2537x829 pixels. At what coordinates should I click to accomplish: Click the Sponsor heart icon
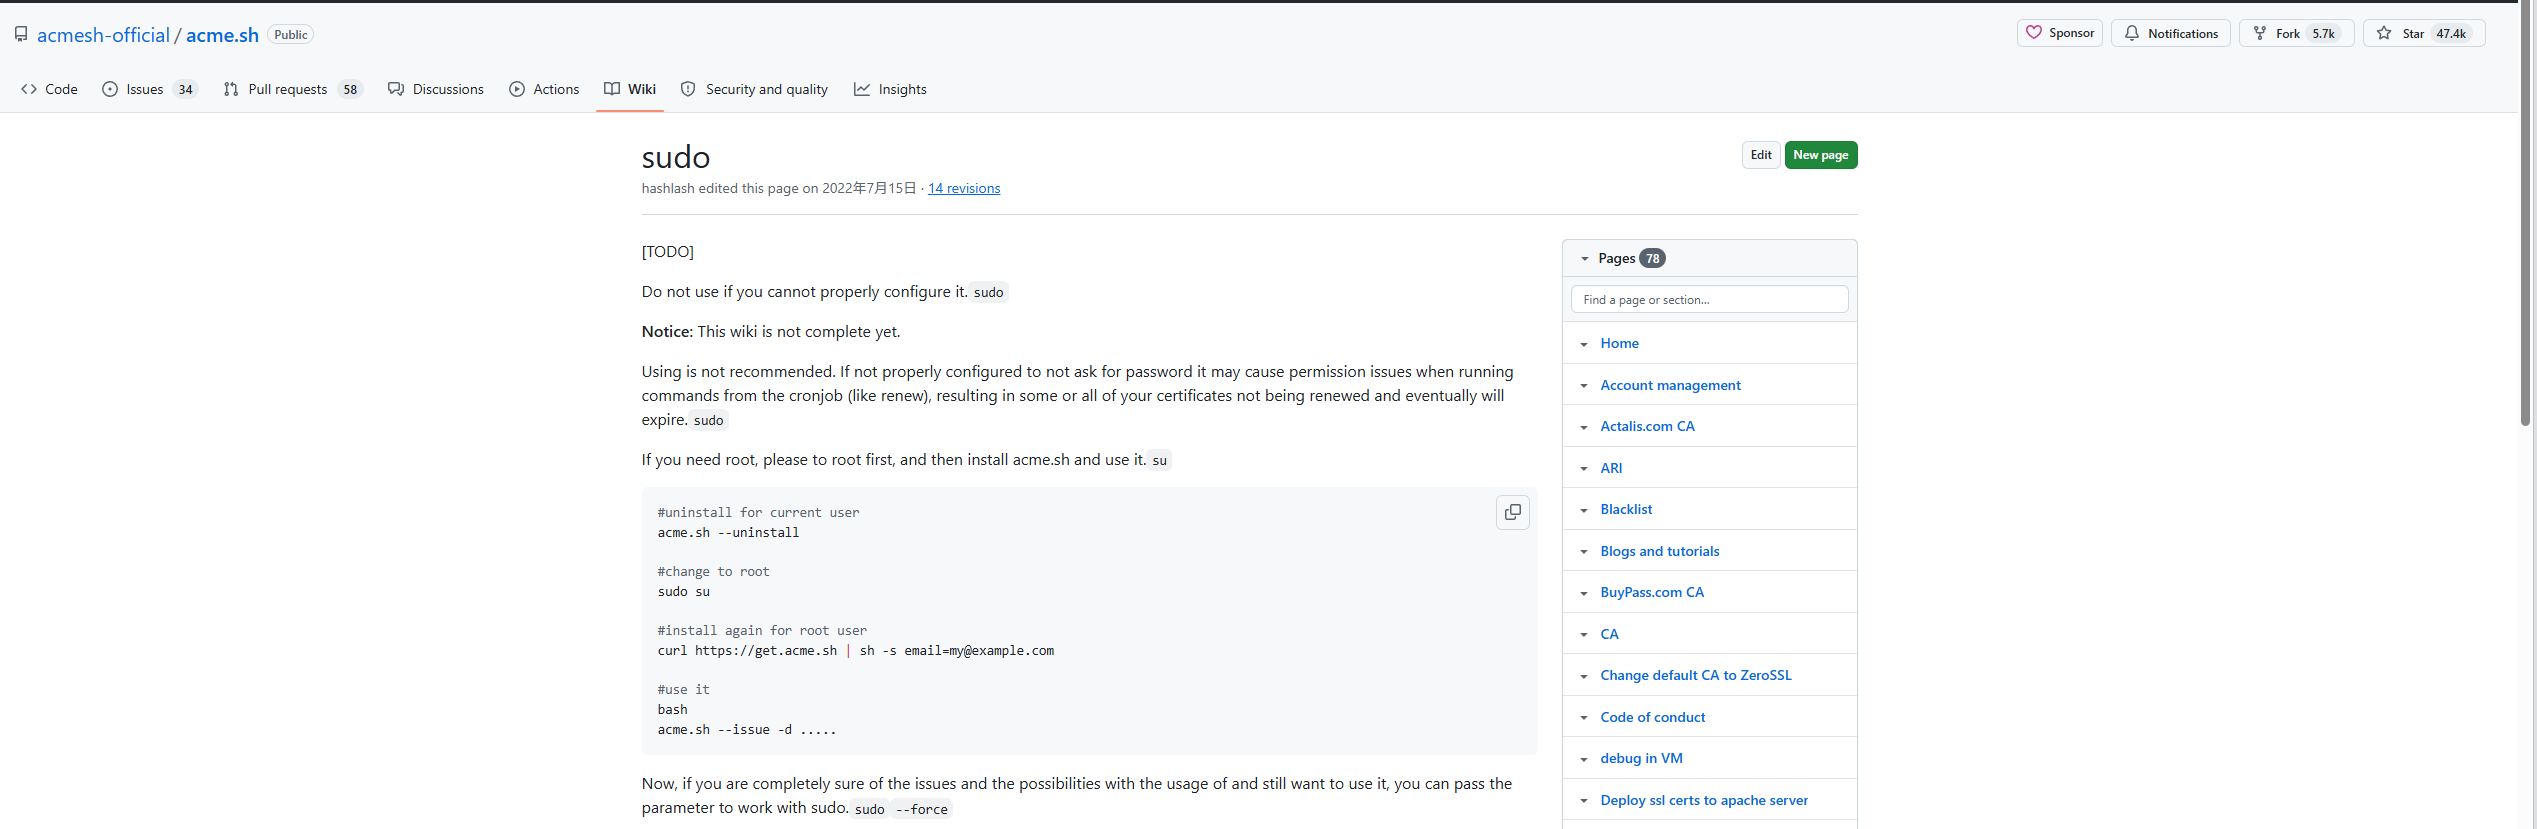[2034, 33]
